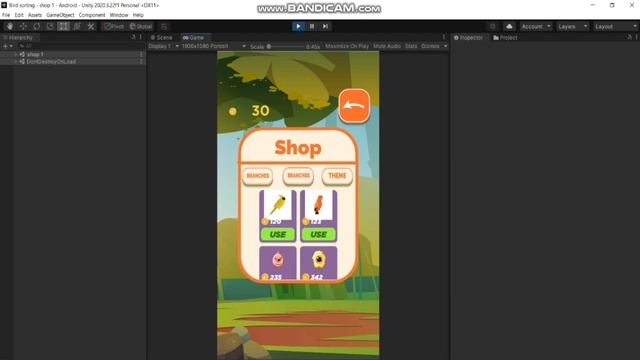Image resolution: width=640 pixels, height=360 pixels.
Task: Switch to the Inspector tab
Action: [x=469, y=38]
